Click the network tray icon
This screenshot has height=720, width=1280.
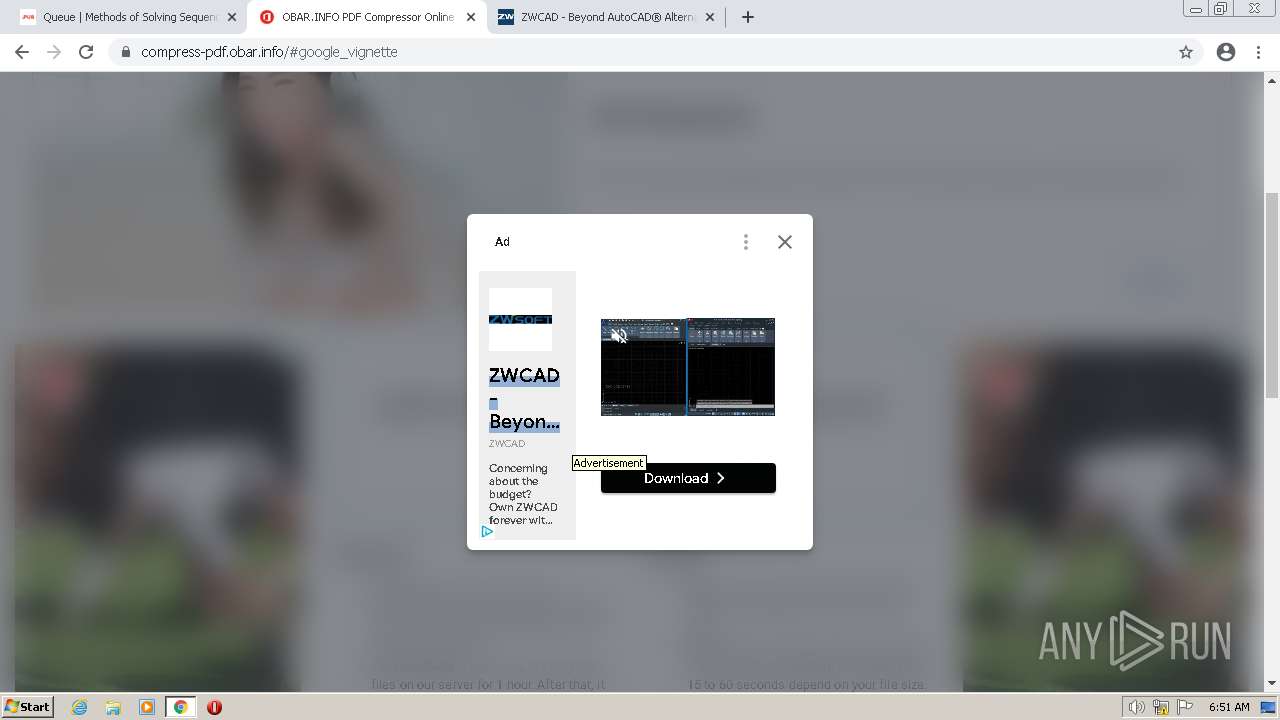pyautogui.click(x=1161, y=707)
